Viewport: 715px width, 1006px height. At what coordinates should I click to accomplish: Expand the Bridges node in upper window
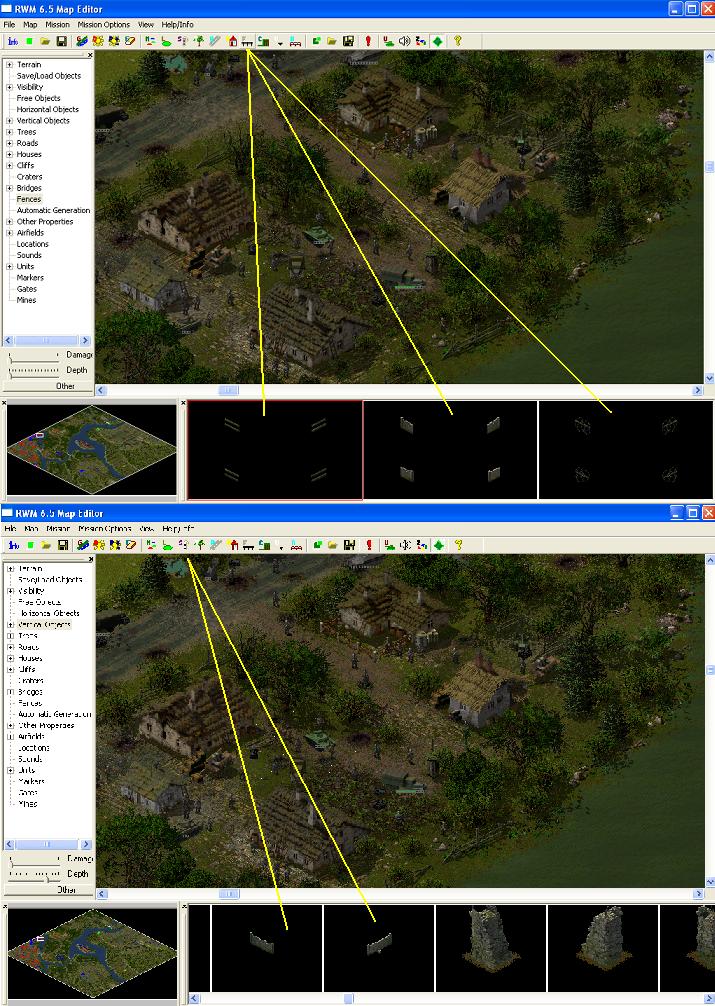[10, 188]
